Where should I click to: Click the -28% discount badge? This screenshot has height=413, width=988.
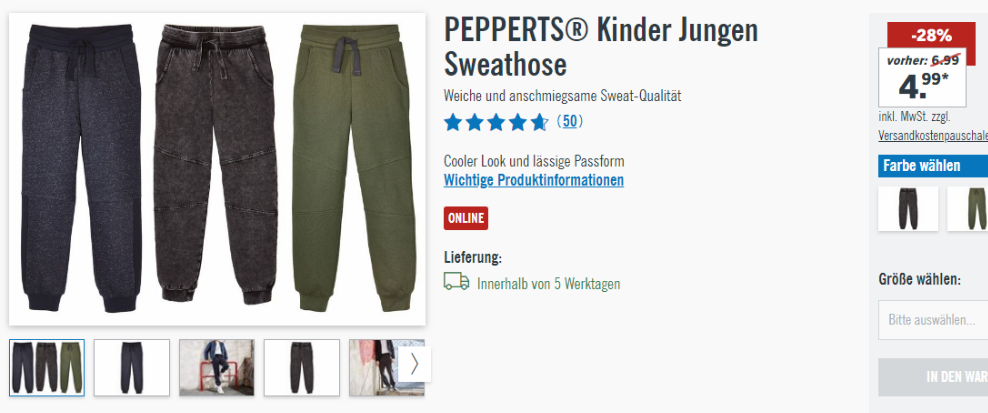(x=931, y=36)
